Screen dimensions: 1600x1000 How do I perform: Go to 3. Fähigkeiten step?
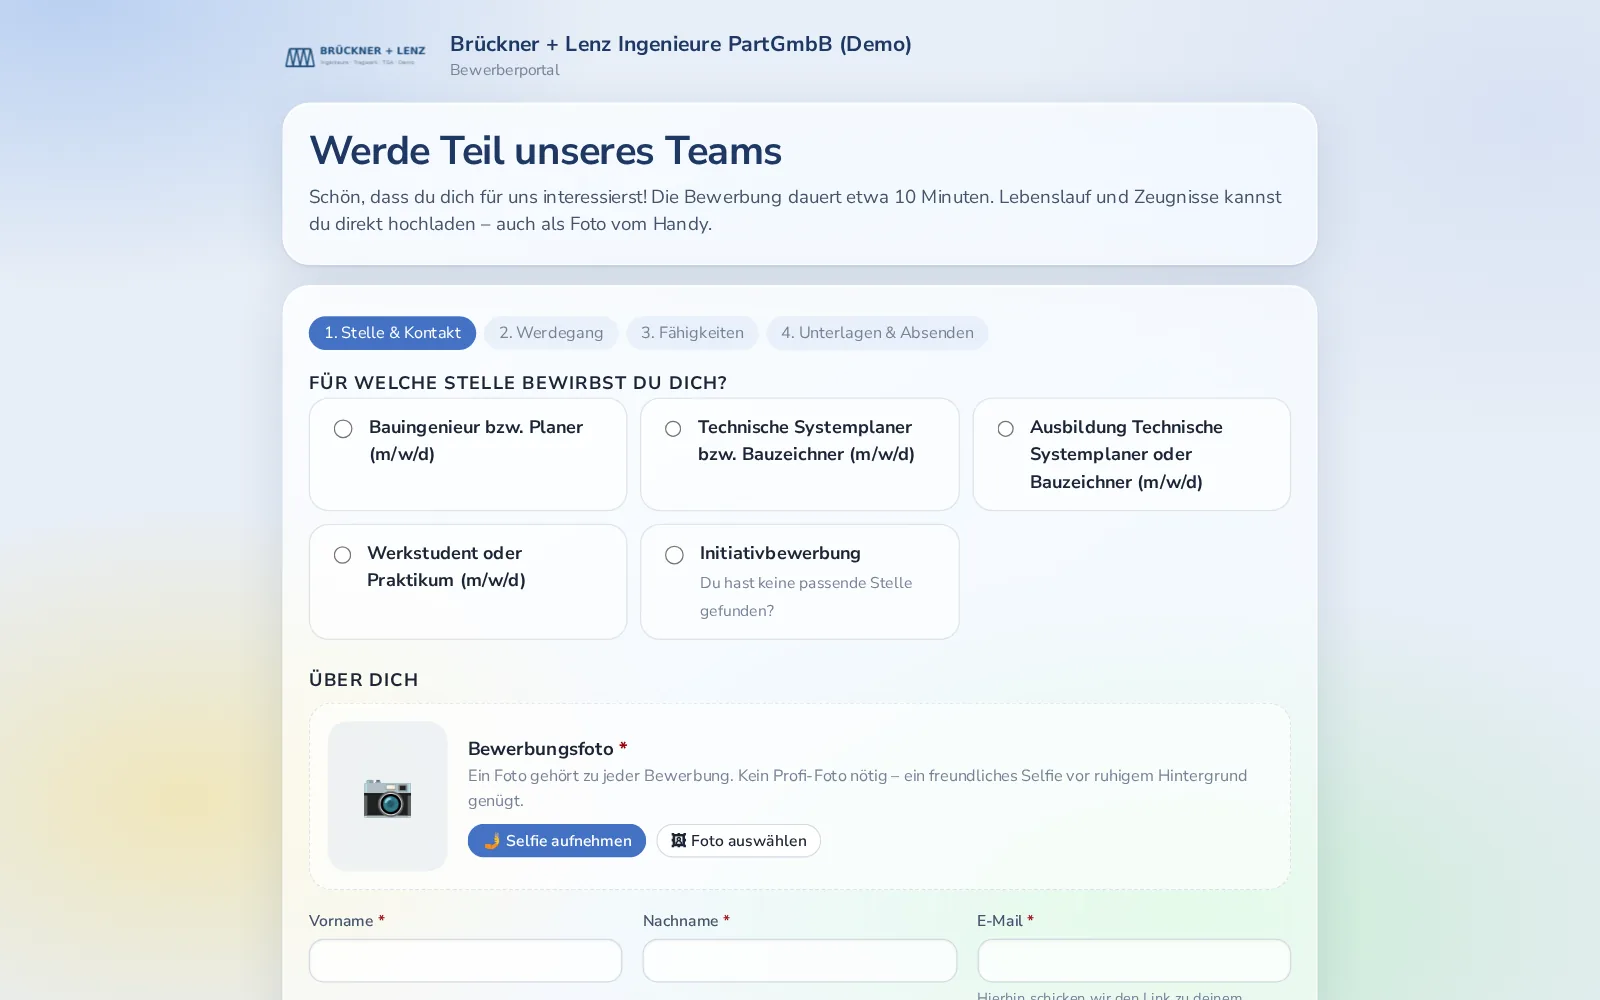pos(692,333)
